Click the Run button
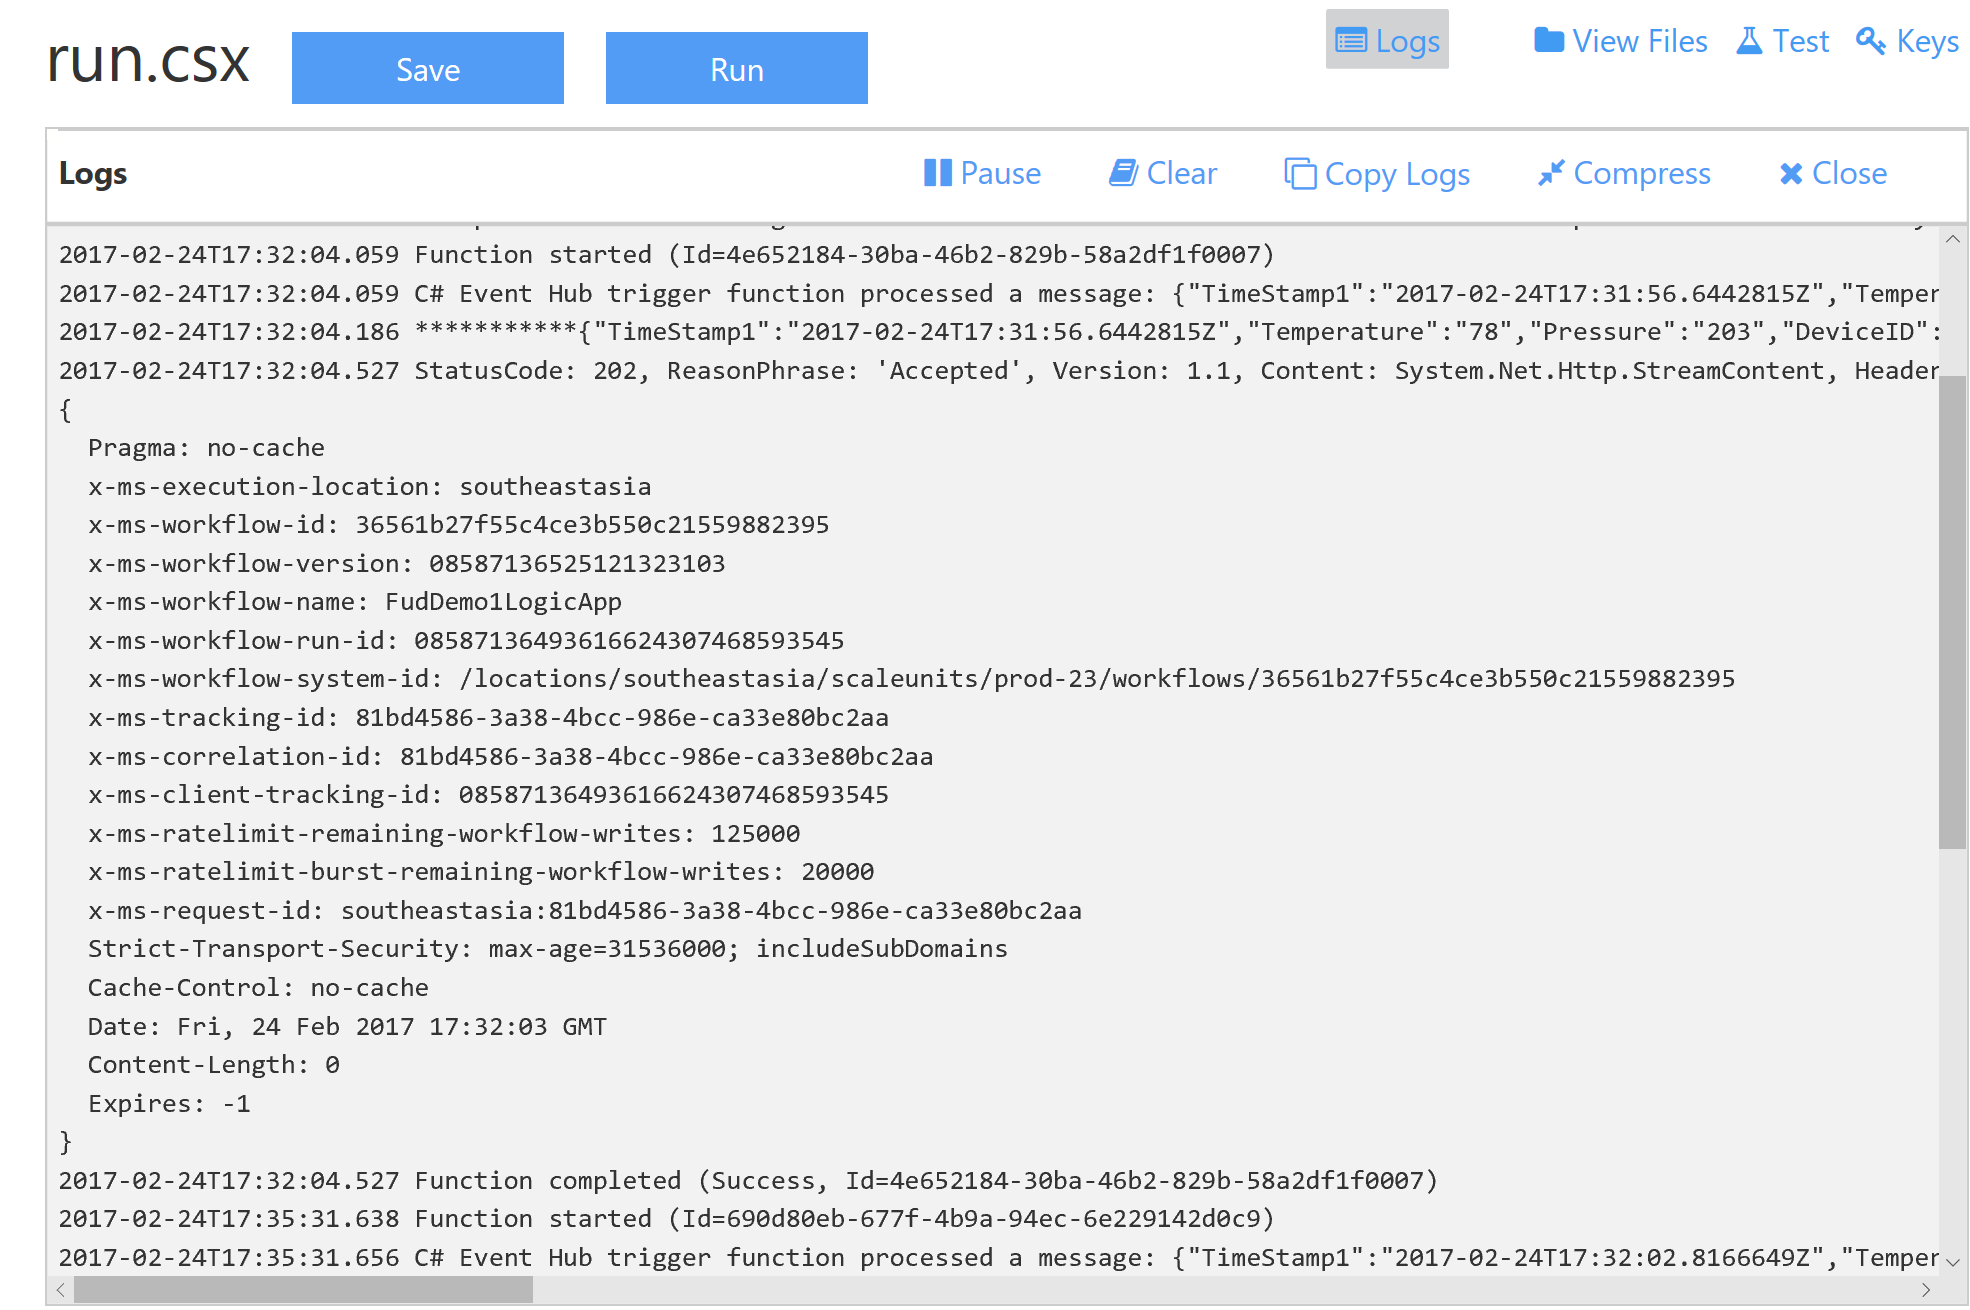Image resolution: width=1970 pixels, height=1310 pixels. point(735,67)
